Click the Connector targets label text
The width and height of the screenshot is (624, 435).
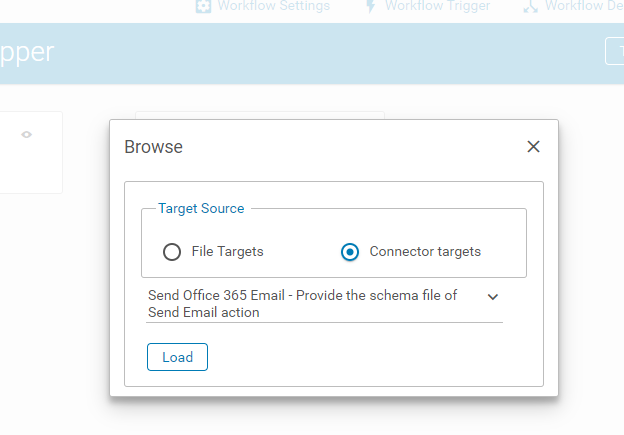coord(425,252)
